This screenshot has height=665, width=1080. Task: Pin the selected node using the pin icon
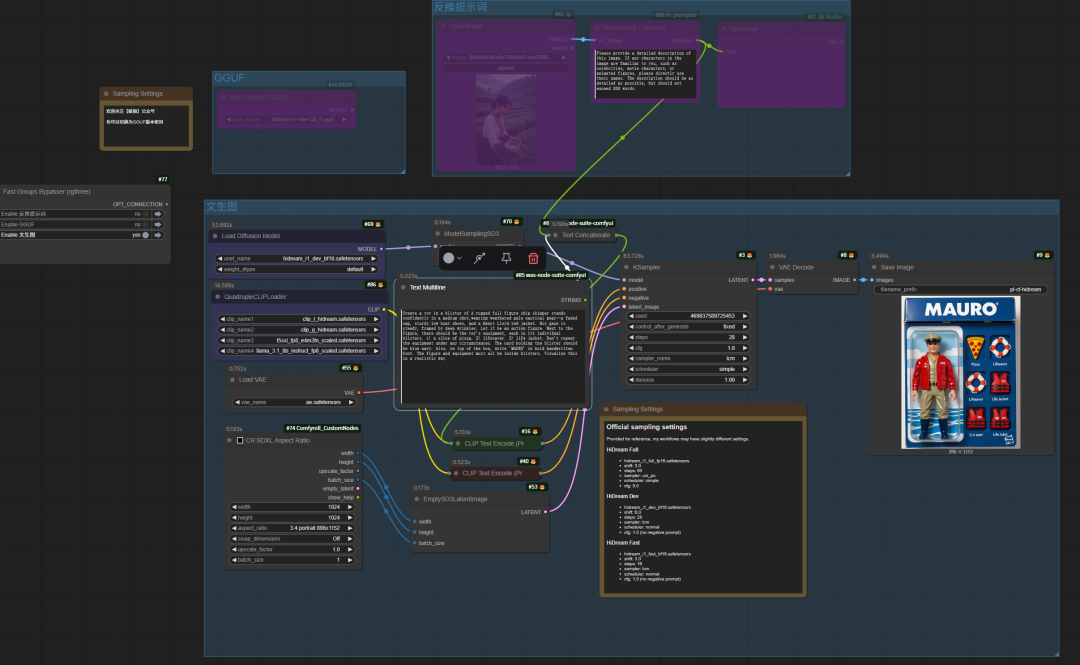(x=506, y=258)
